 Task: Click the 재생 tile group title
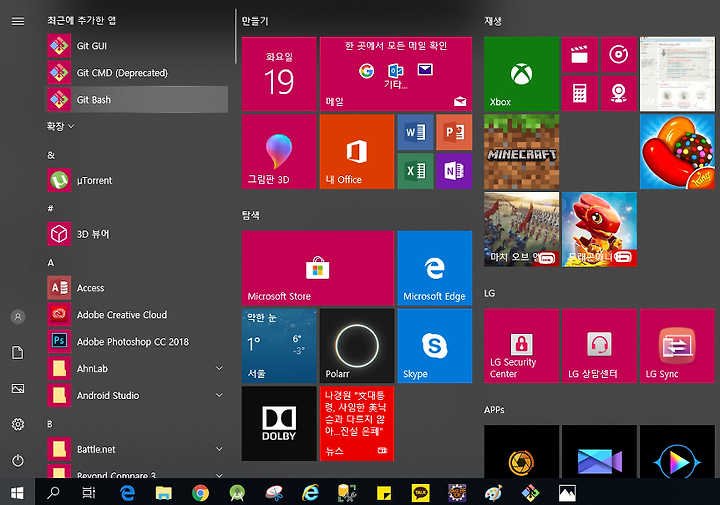pos(493,21)
